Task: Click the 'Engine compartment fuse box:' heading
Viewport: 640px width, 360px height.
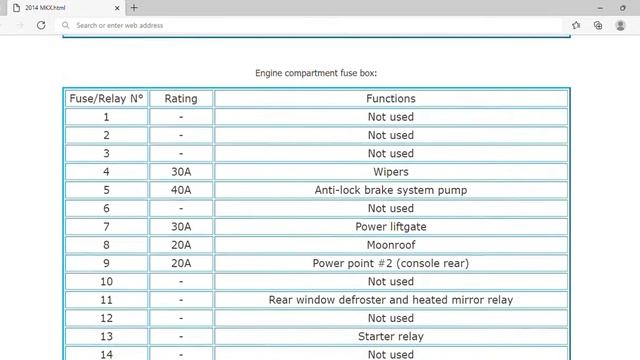Action: [x=316, y=73]
